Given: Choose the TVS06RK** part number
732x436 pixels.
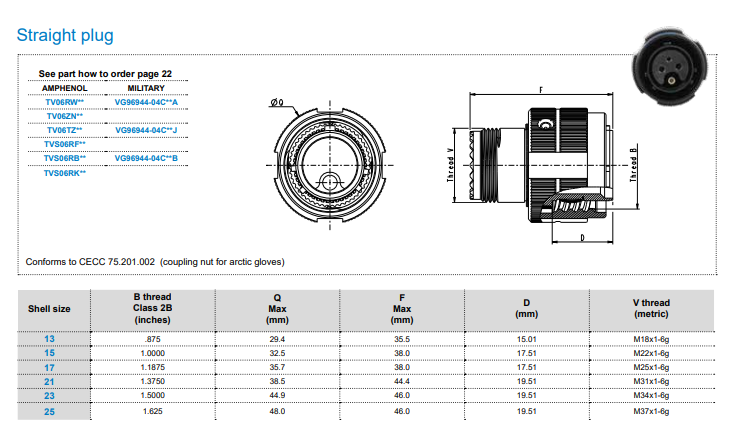Looking at the screenshot, I should click(65, 172).
